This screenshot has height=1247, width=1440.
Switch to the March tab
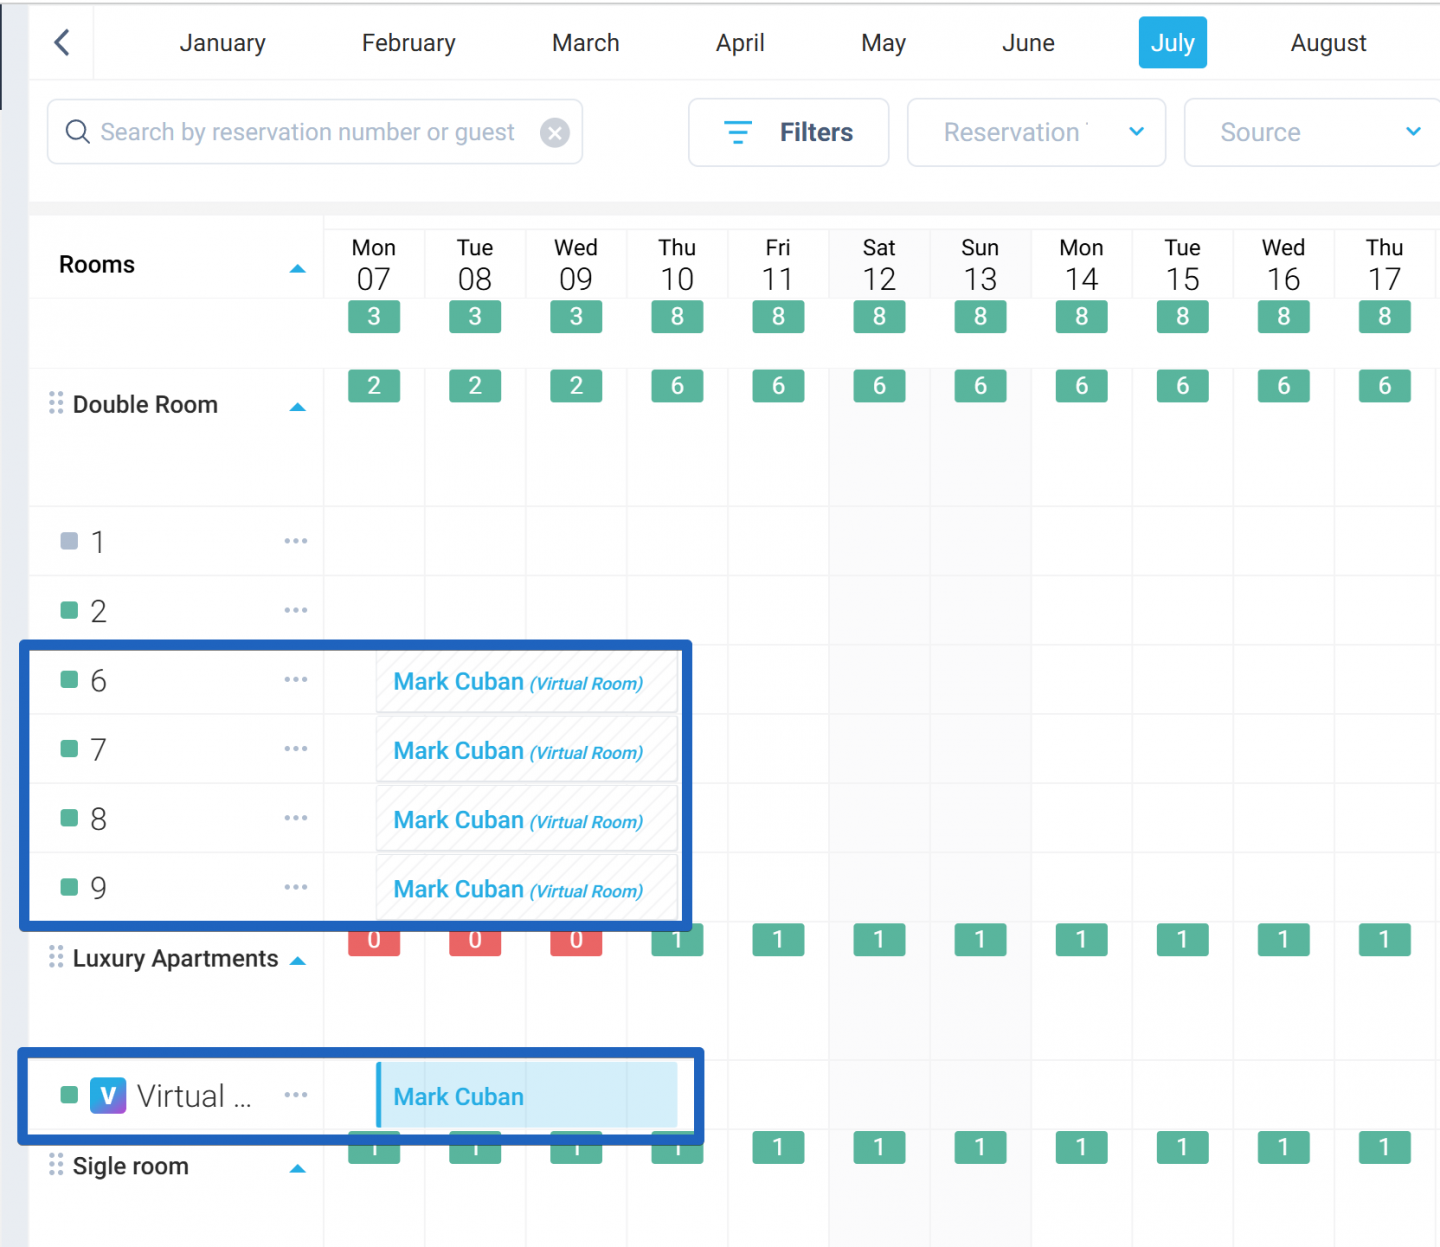586,43
